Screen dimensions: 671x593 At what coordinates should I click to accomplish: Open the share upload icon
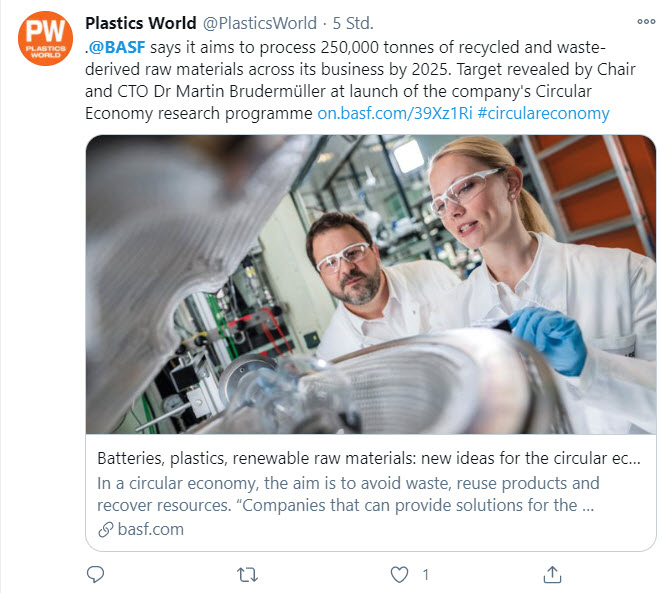tap(552, 575)
